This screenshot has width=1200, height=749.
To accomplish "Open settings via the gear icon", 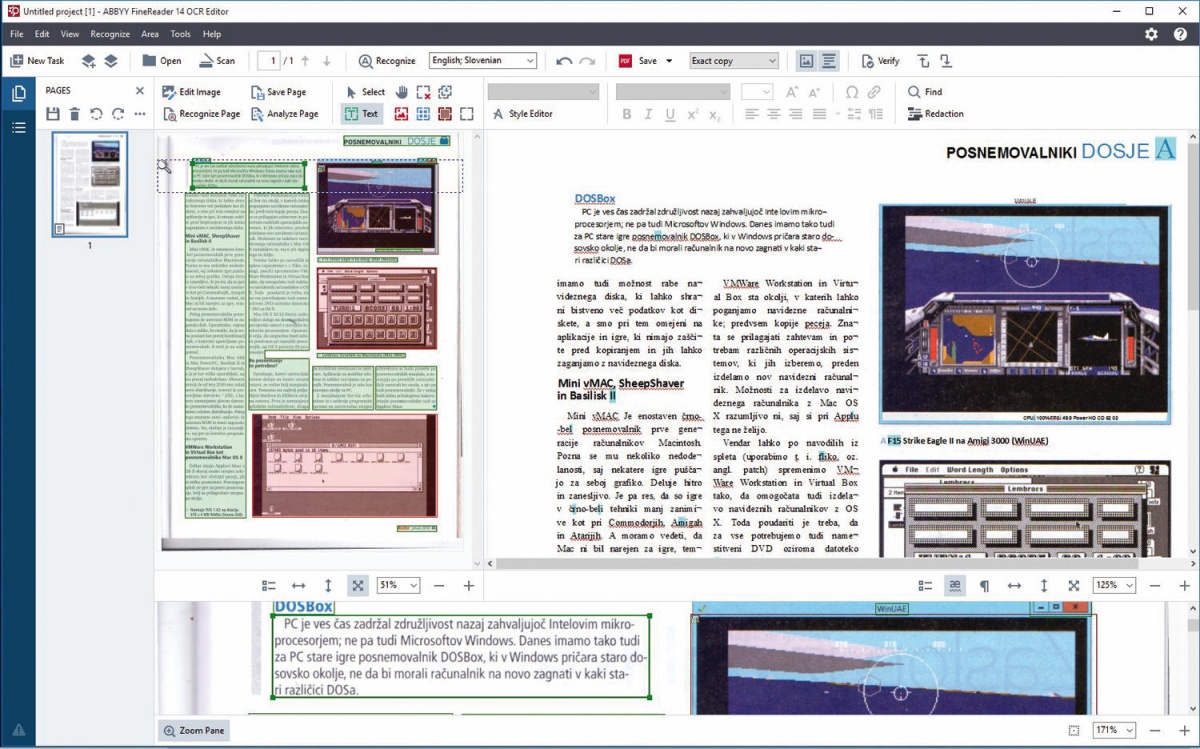I will 1151,34.
